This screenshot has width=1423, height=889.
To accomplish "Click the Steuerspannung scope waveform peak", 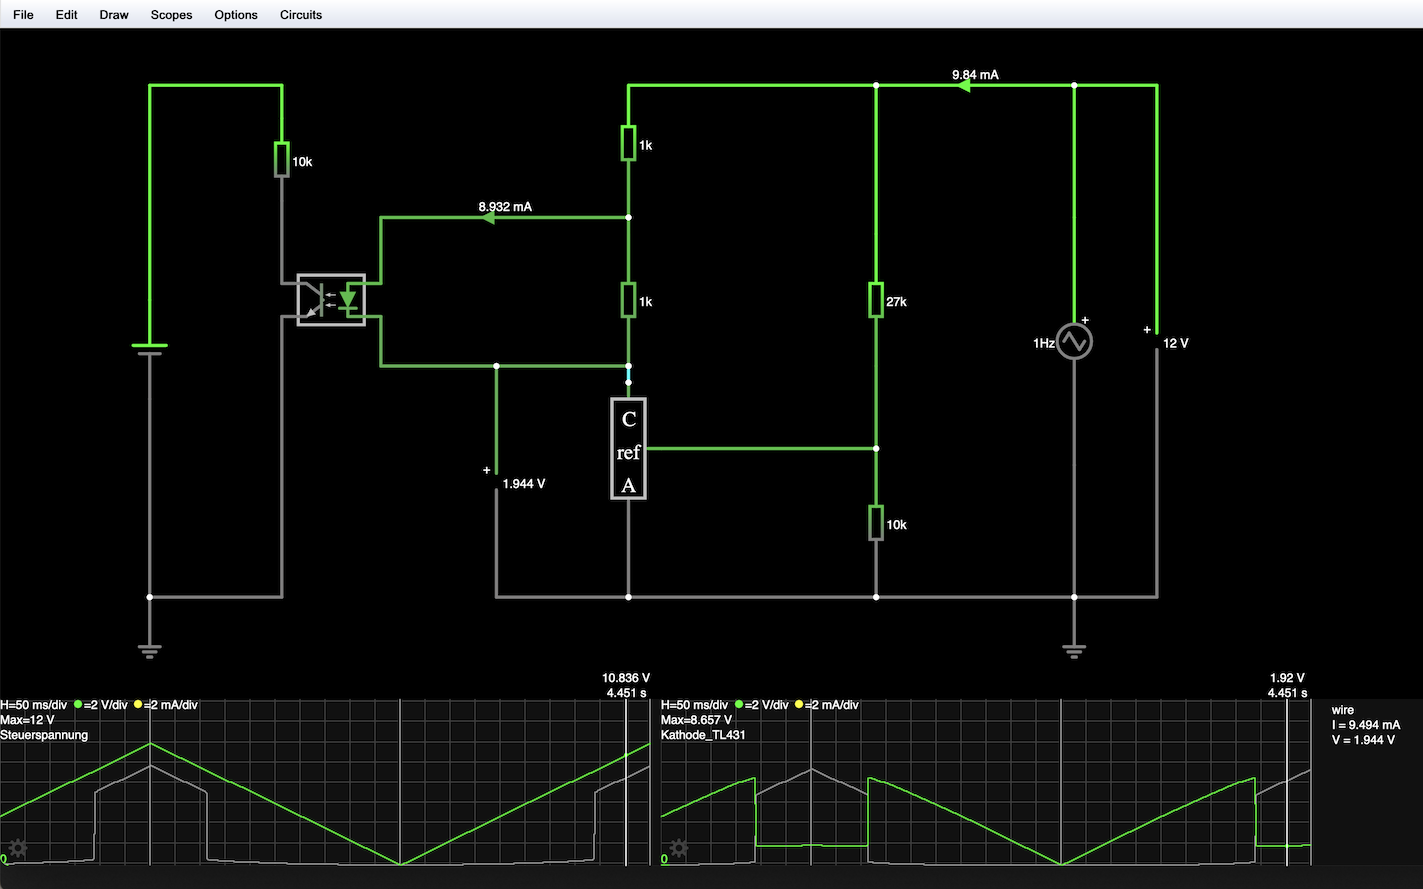I will [x=151, y=744].
